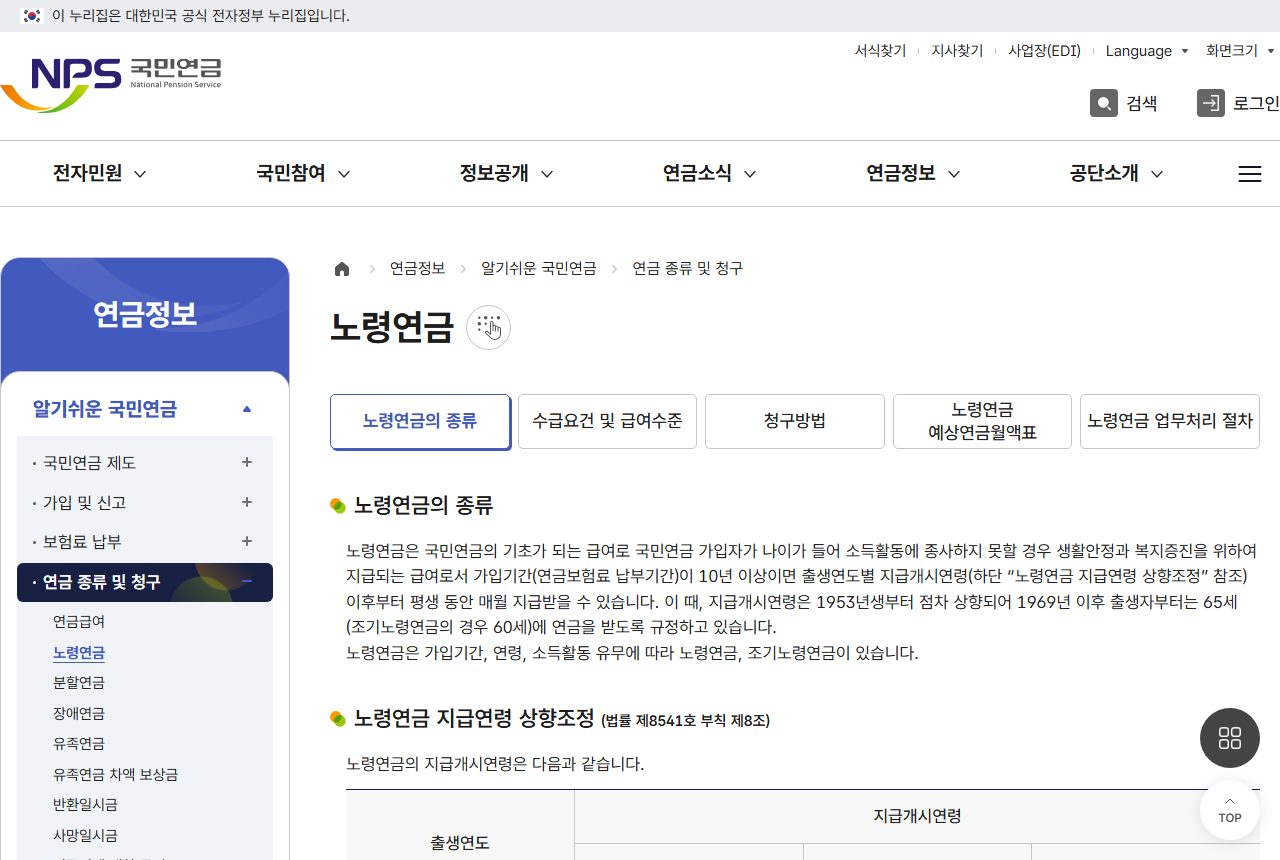
Task: Click the 서식찾기 link
Action: pos(880,51)
